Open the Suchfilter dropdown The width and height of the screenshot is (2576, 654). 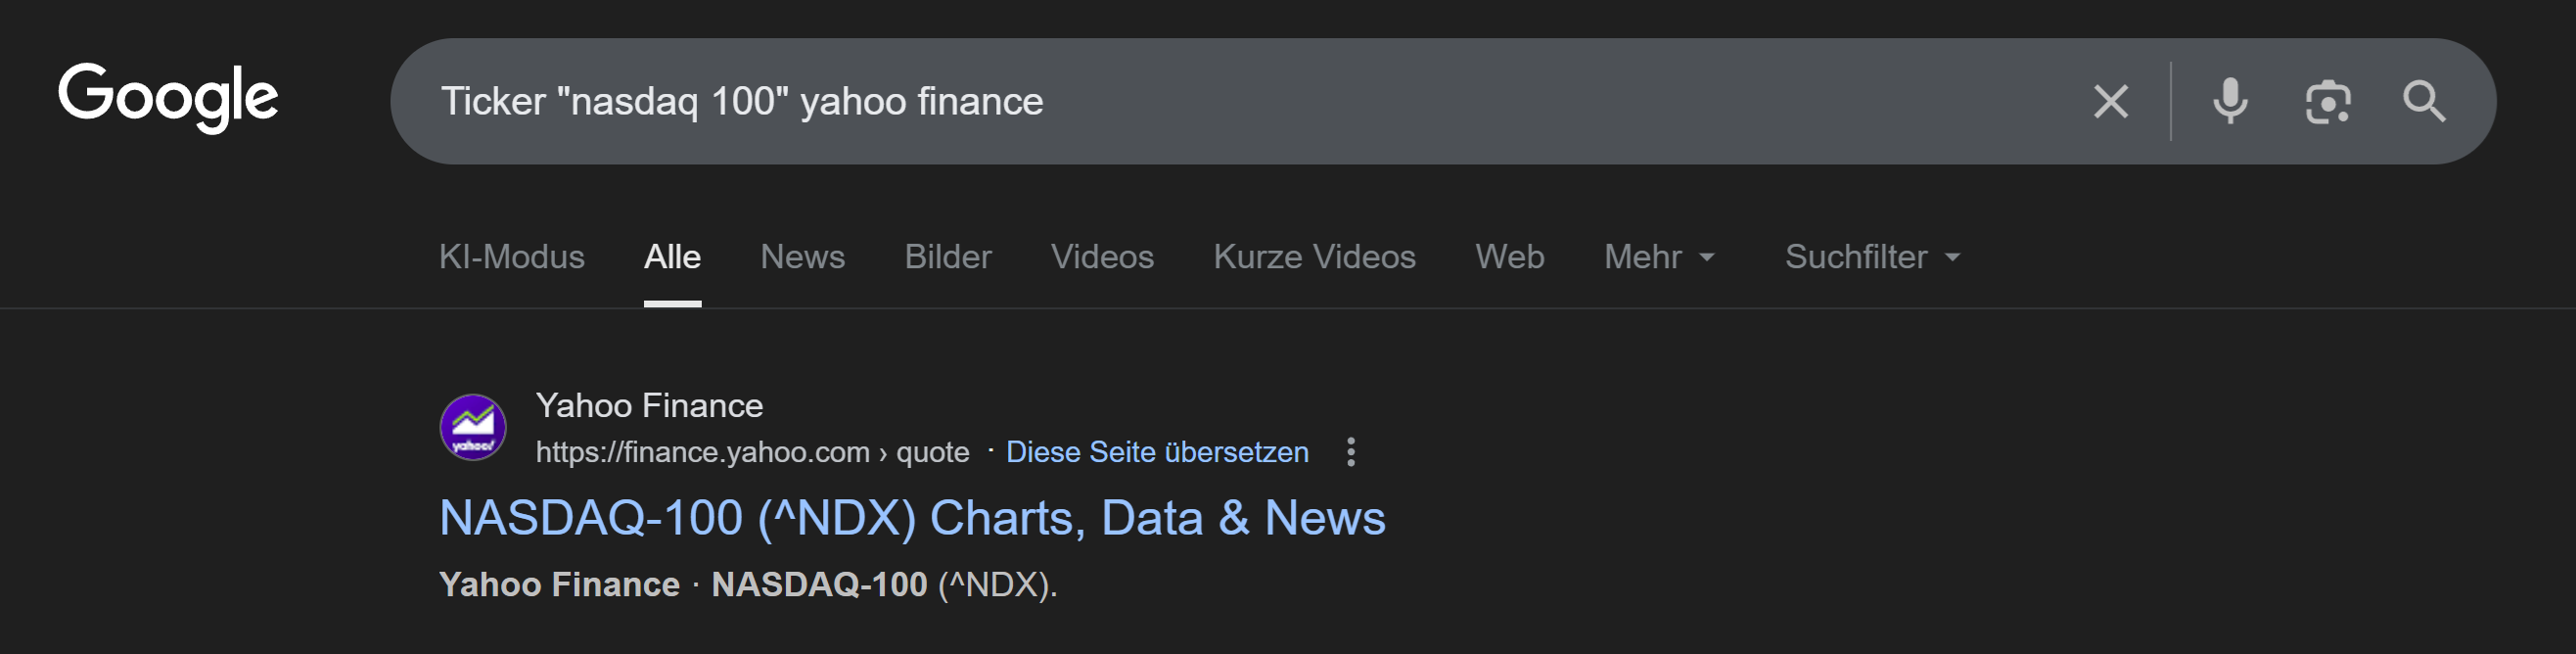point(1872,257)
